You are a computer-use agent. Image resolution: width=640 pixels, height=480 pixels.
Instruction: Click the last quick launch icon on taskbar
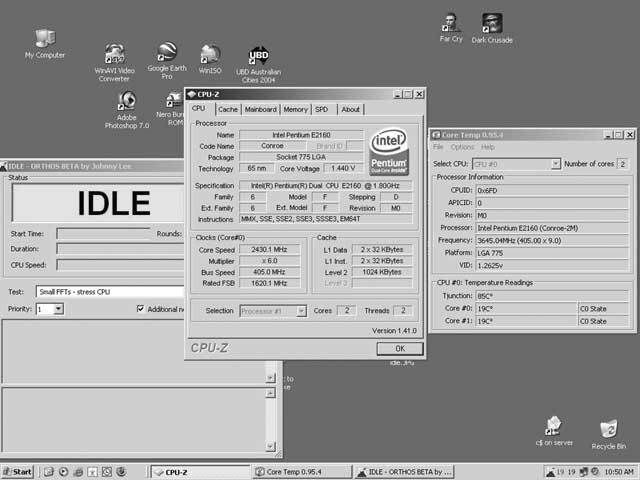[x=121, y=472]
